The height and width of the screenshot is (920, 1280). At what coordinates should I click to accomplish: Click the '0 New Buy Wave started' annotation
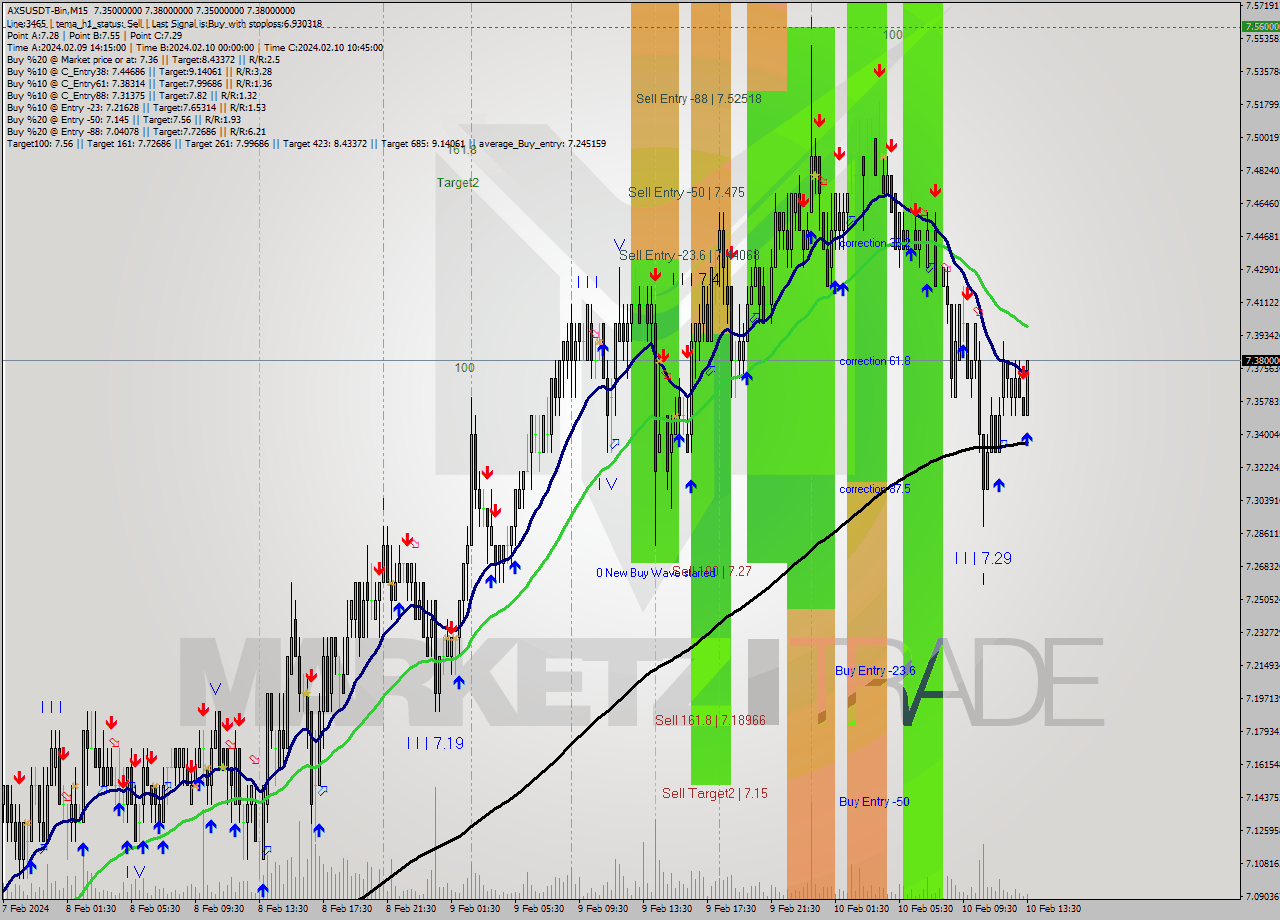click(x=656, y=573)
